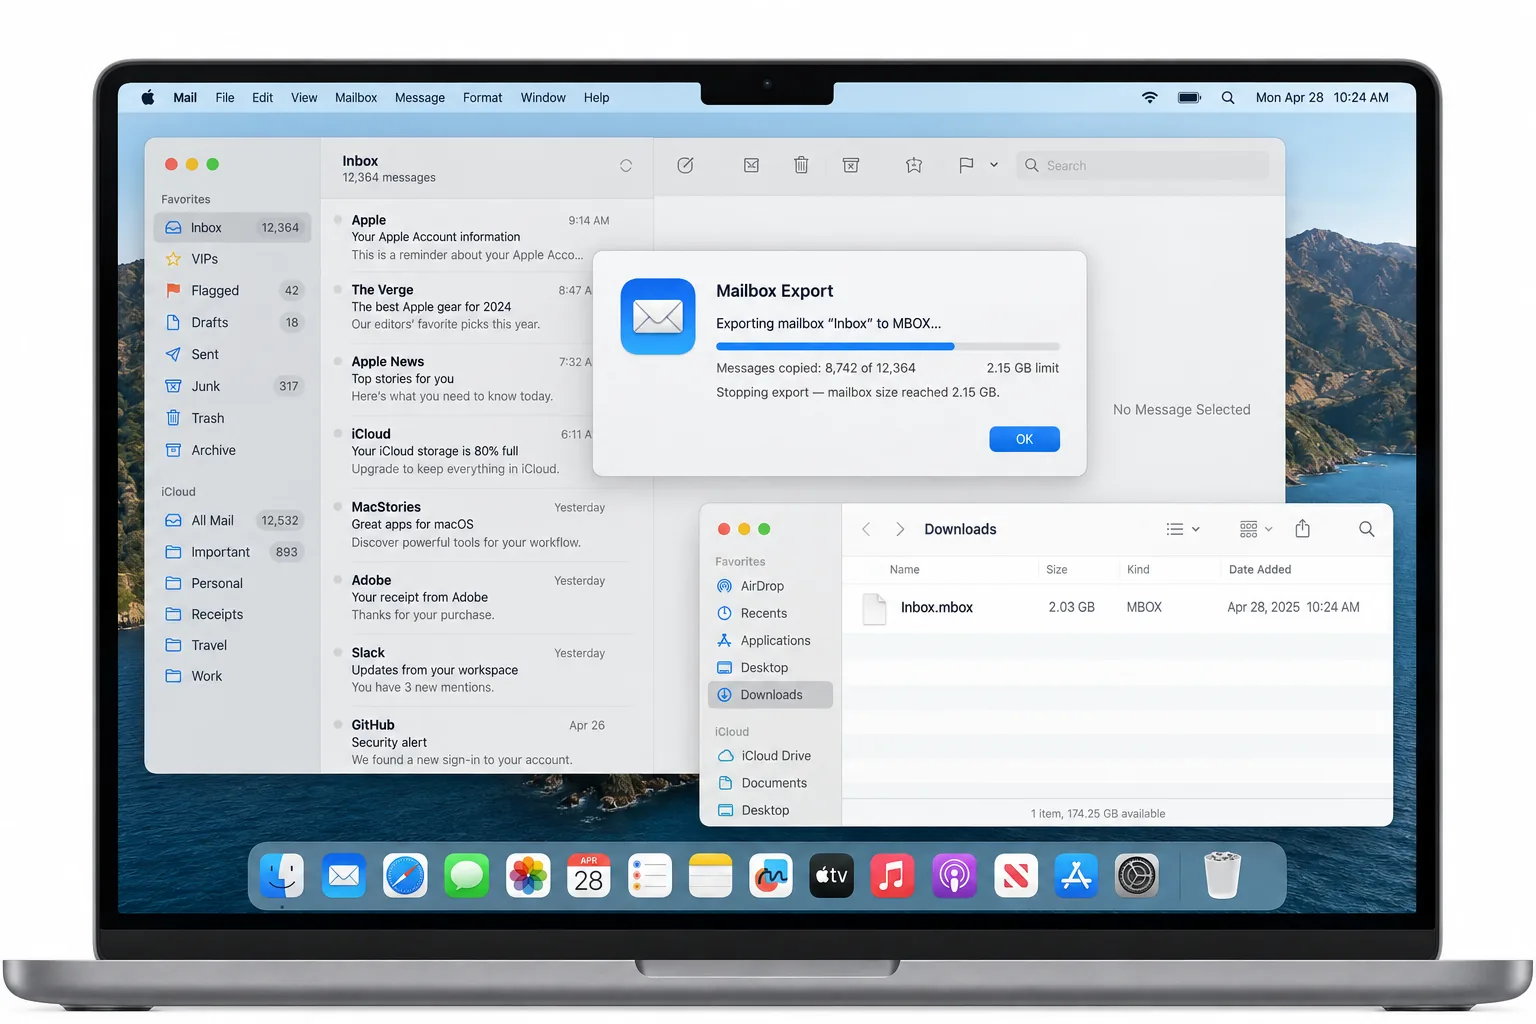Click the Spotlight search icon in menu bar

click(x=1228, y=98)
